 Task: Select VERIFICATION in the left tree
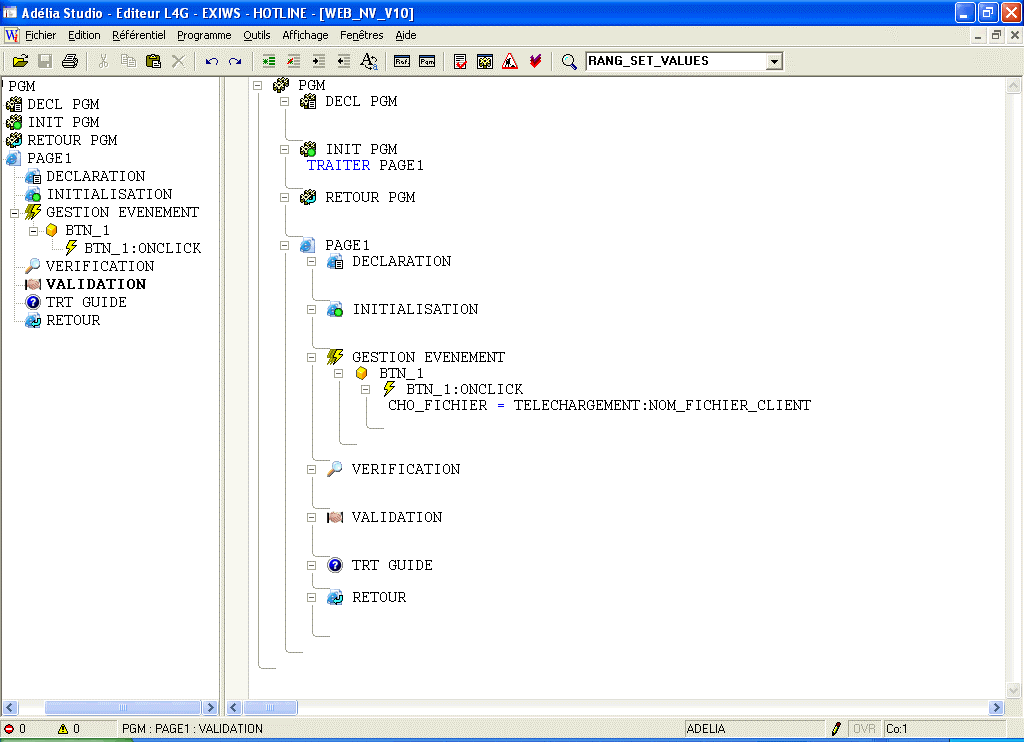(99, 266)
